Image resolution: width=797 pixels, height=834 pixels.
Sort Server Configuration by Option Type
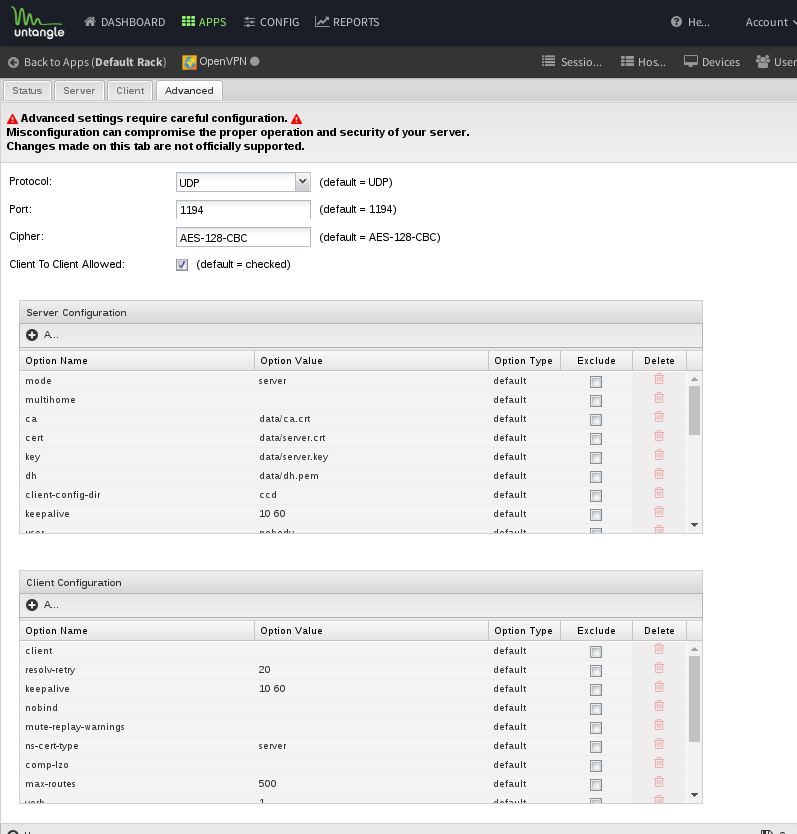tap(525, 361)
